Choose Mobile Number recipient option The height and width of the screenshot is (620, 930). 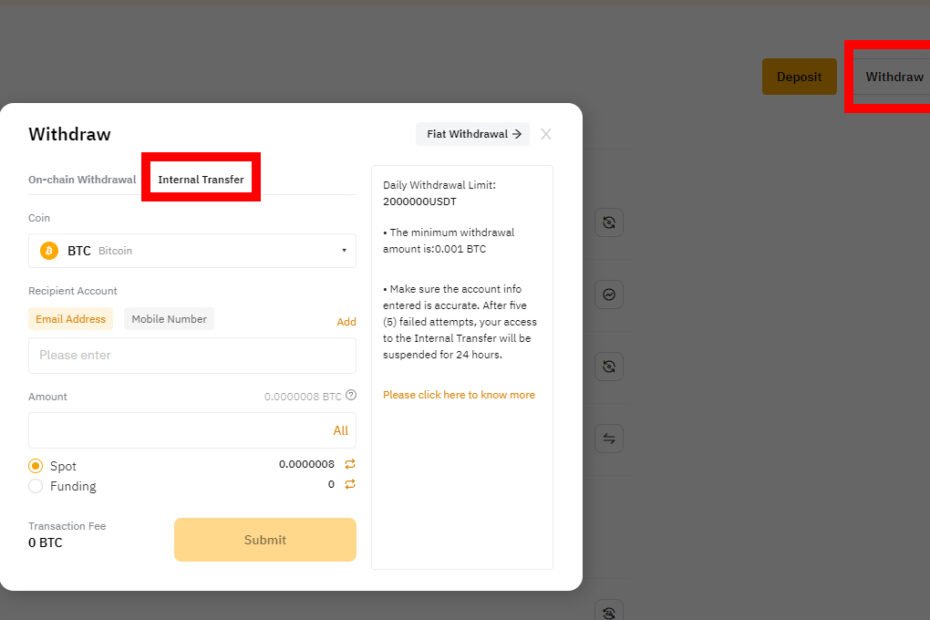tap(169, 319)
